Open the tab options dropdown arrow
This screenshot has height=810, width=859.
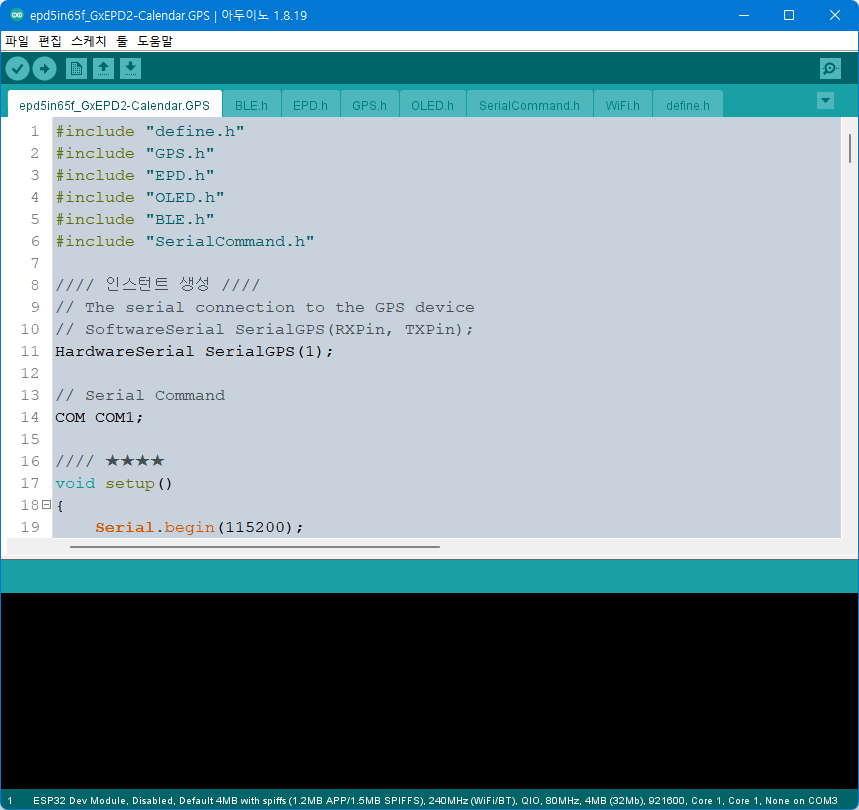[x=826, y=101]
